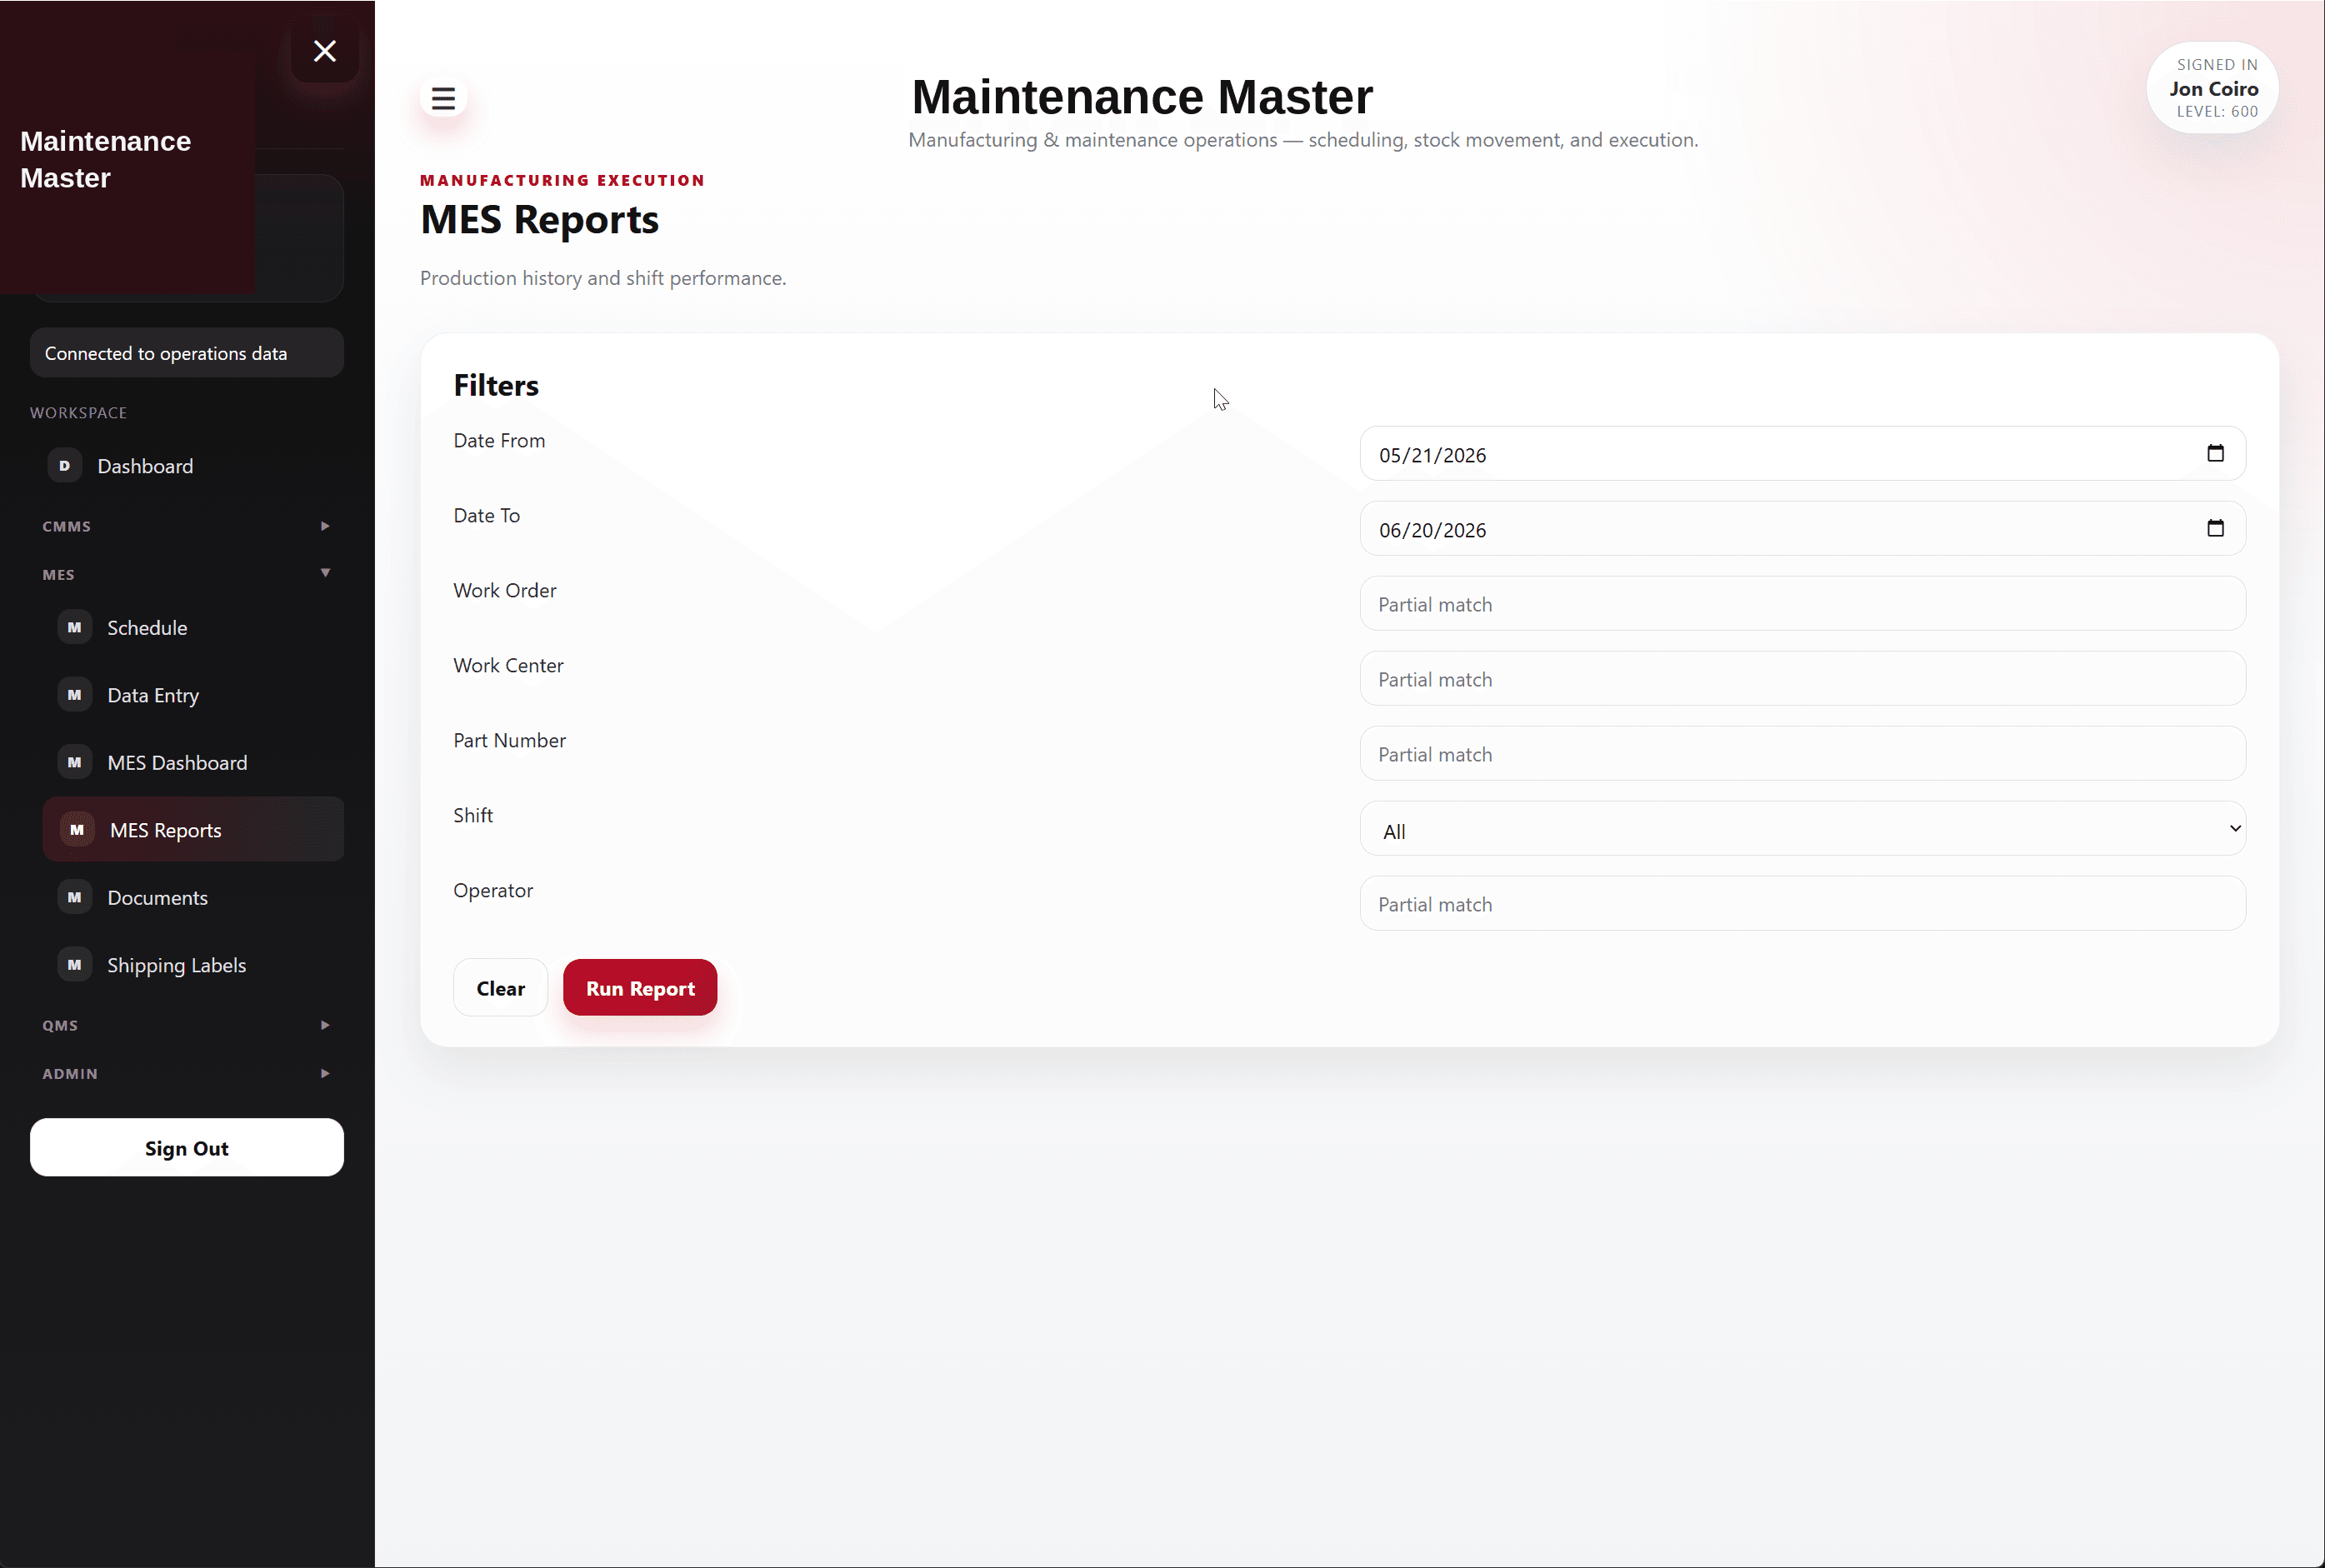Screen dimensions: 2325x1568
Task: Click the Work Order partial match field
Action: coord(1802,604)
